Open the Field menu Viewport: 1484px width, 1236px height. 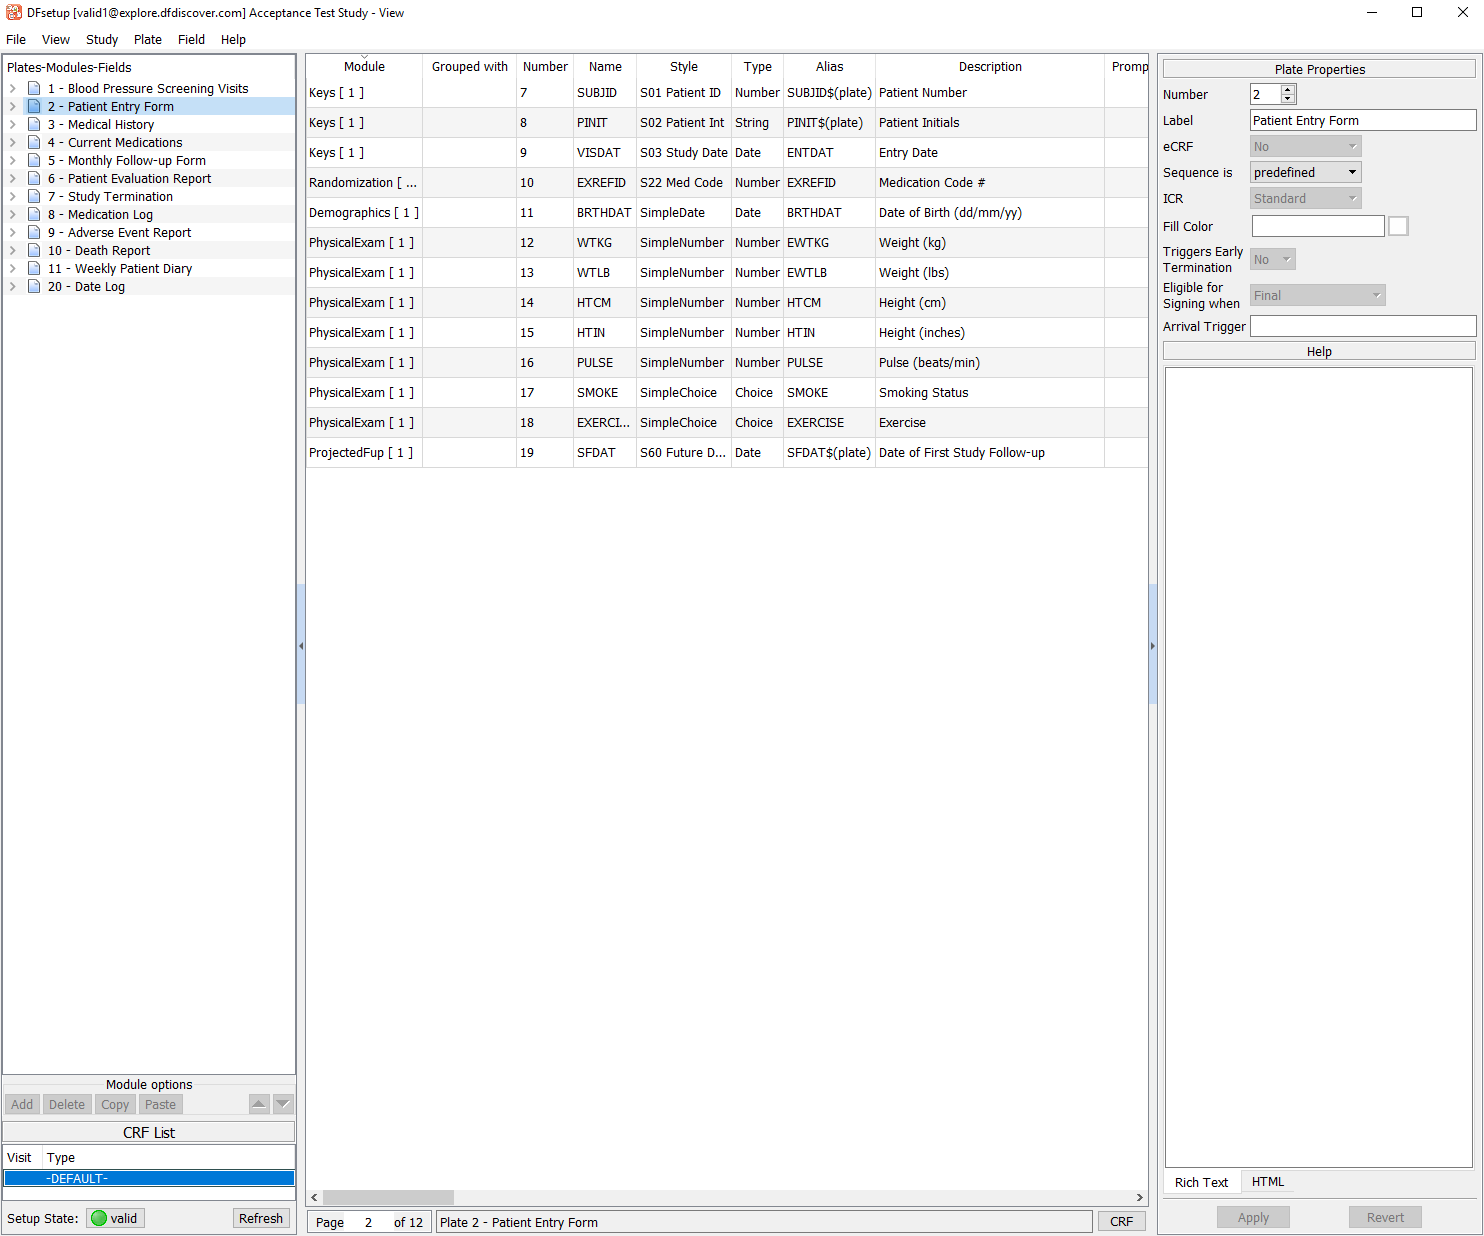(x=191, y=40)
